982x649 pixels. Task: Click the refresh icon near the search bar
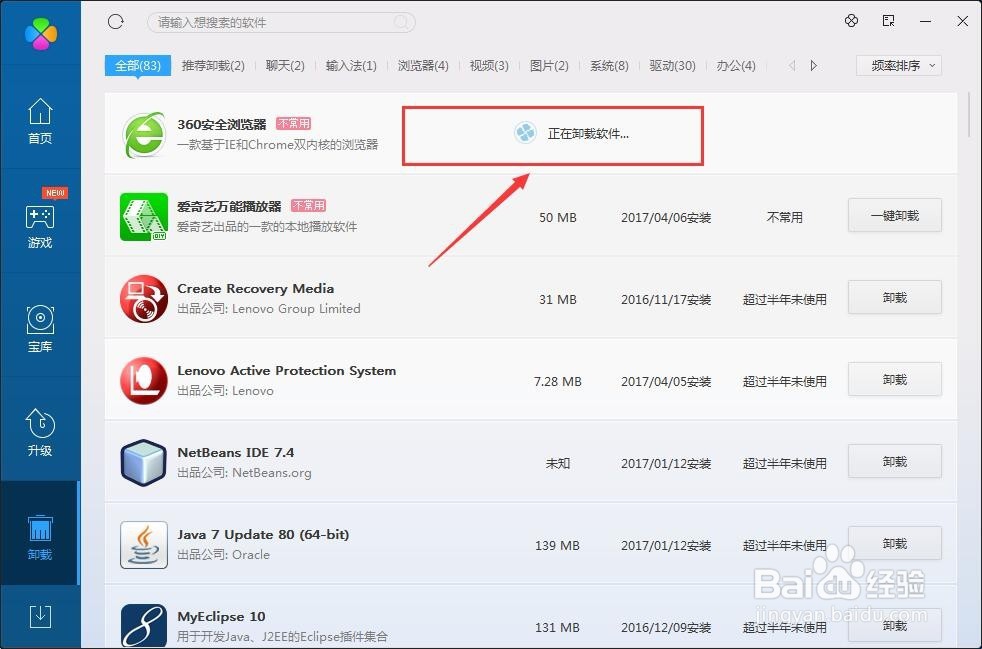(x=115, y=20)
